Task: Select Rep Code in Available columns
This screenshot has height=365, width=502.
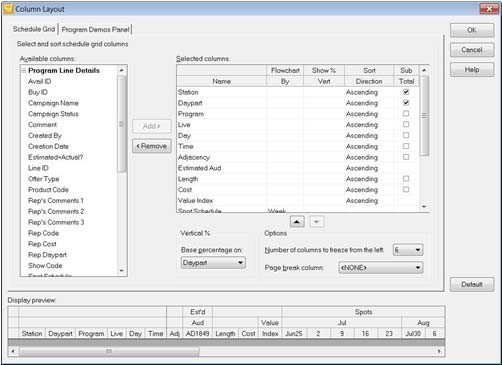Action: pos(43,233)
